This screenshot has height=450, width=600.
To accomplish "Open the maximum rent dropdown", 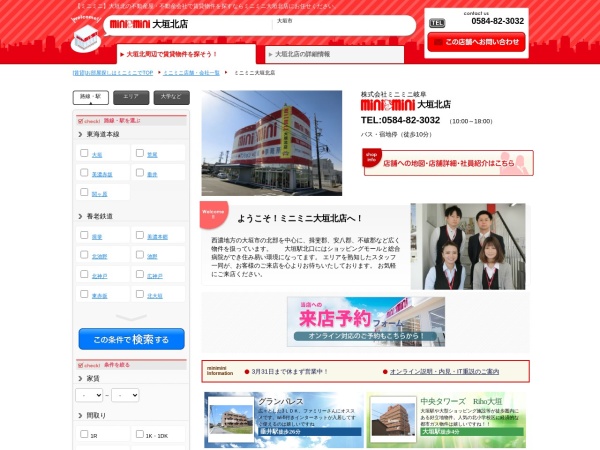I will click(125, 395).
